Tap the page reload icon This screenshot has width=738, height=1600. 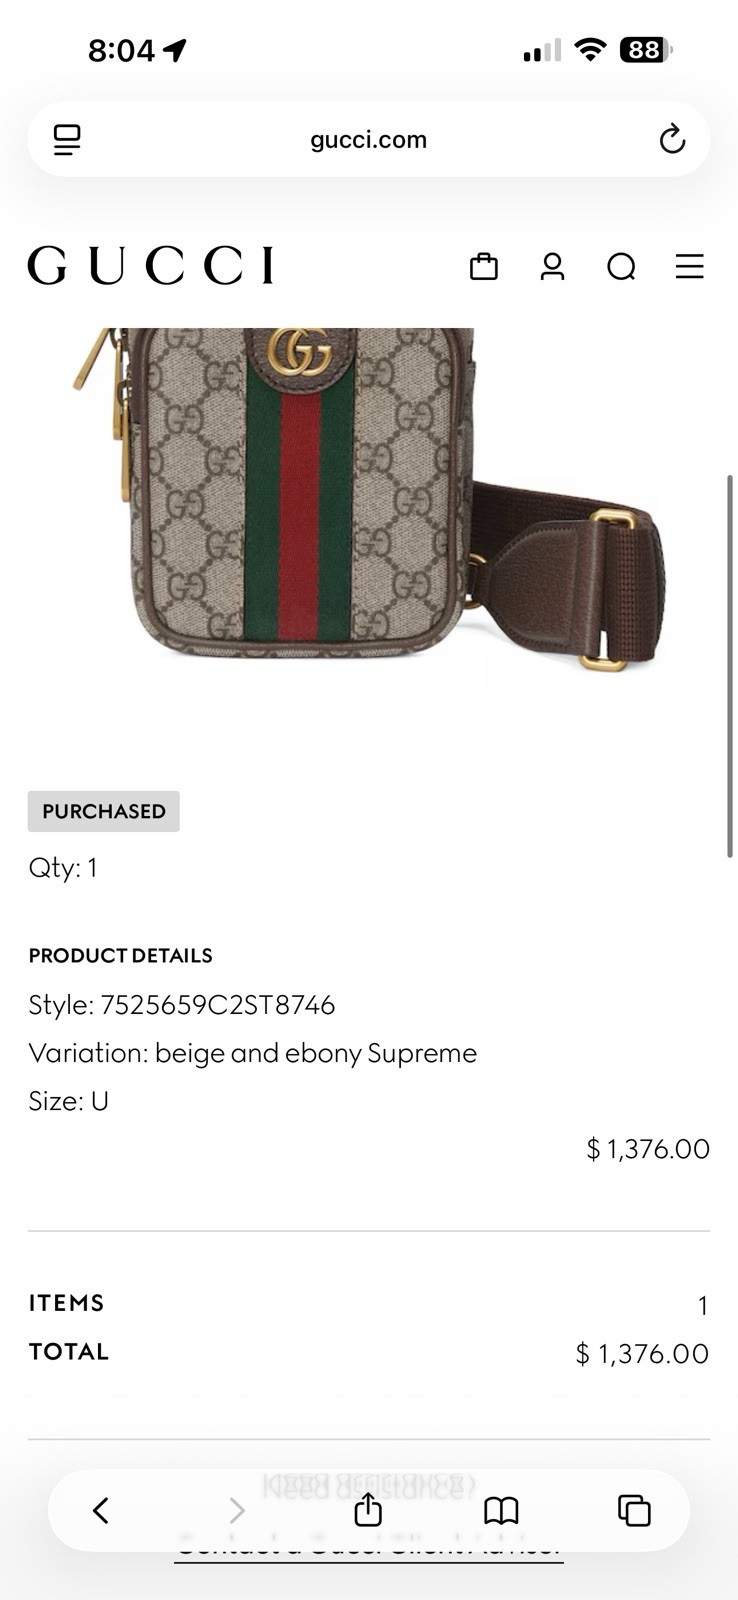(x=672, y=139)
